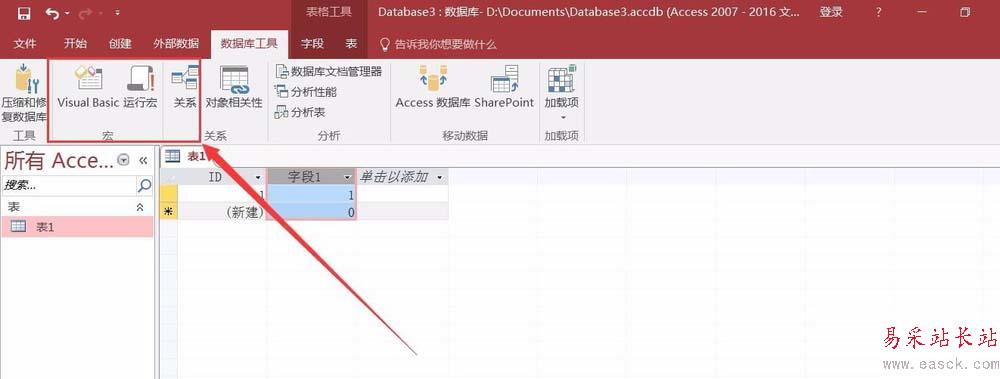Switch to the 开始 ribbon tab
Image resolution: width=1000 pixels, height=379 pixels.
coord(75,44)
